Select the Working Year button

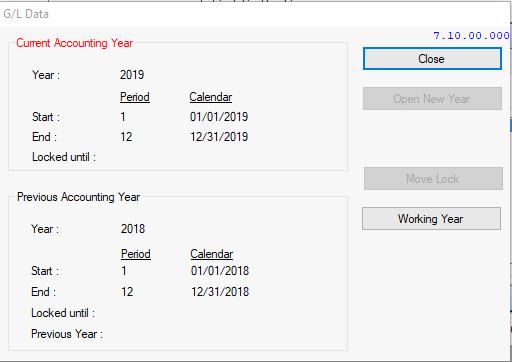coord(431,219)
